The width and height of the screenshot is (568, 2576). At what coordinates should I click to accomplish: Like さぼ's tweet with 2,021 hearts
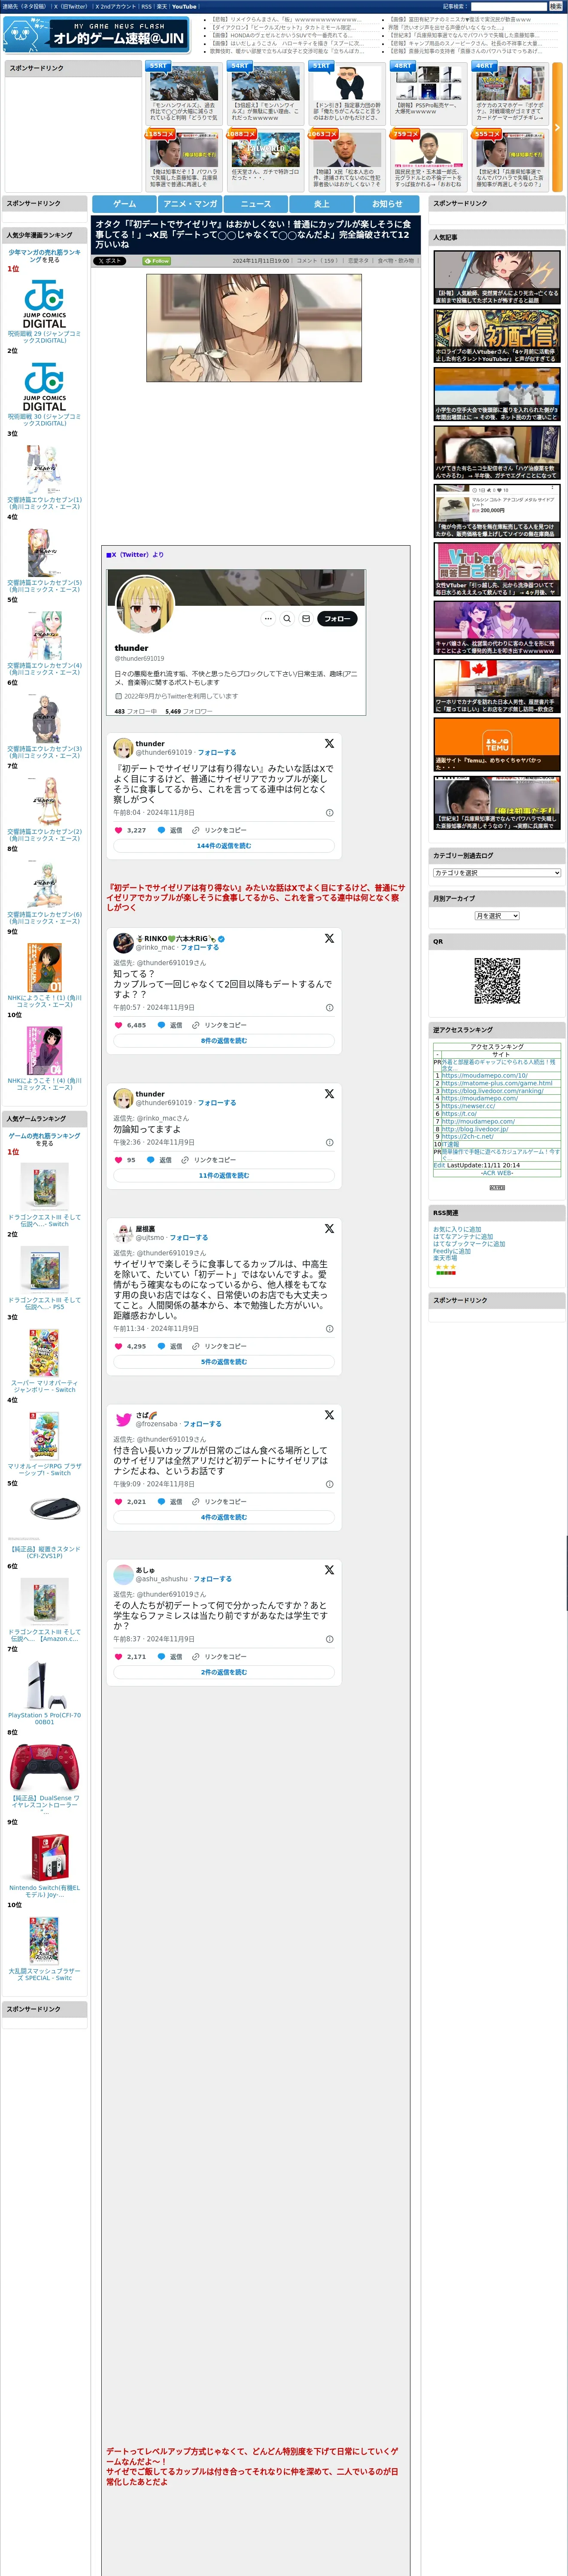click(x=118, y=1501)
